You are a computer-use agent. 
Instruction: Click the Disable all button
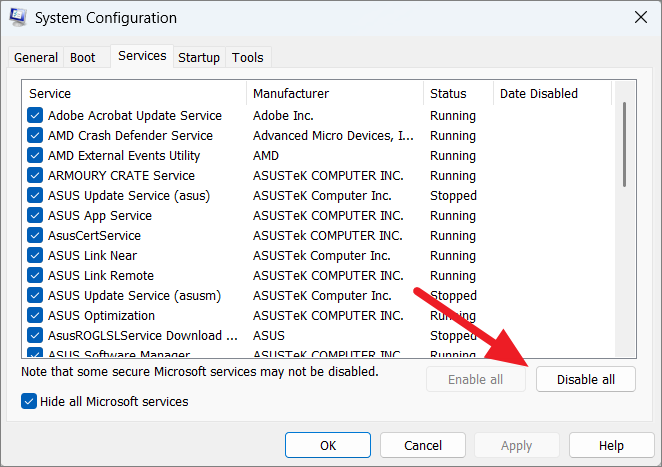tap(586, 379)
